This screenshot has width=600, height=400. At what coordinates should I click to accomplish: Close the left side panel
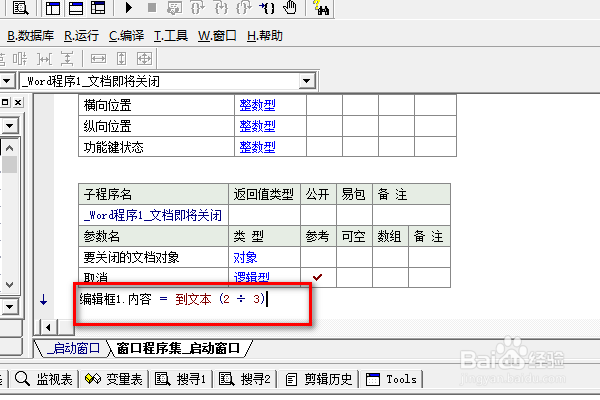pos(18,102)
